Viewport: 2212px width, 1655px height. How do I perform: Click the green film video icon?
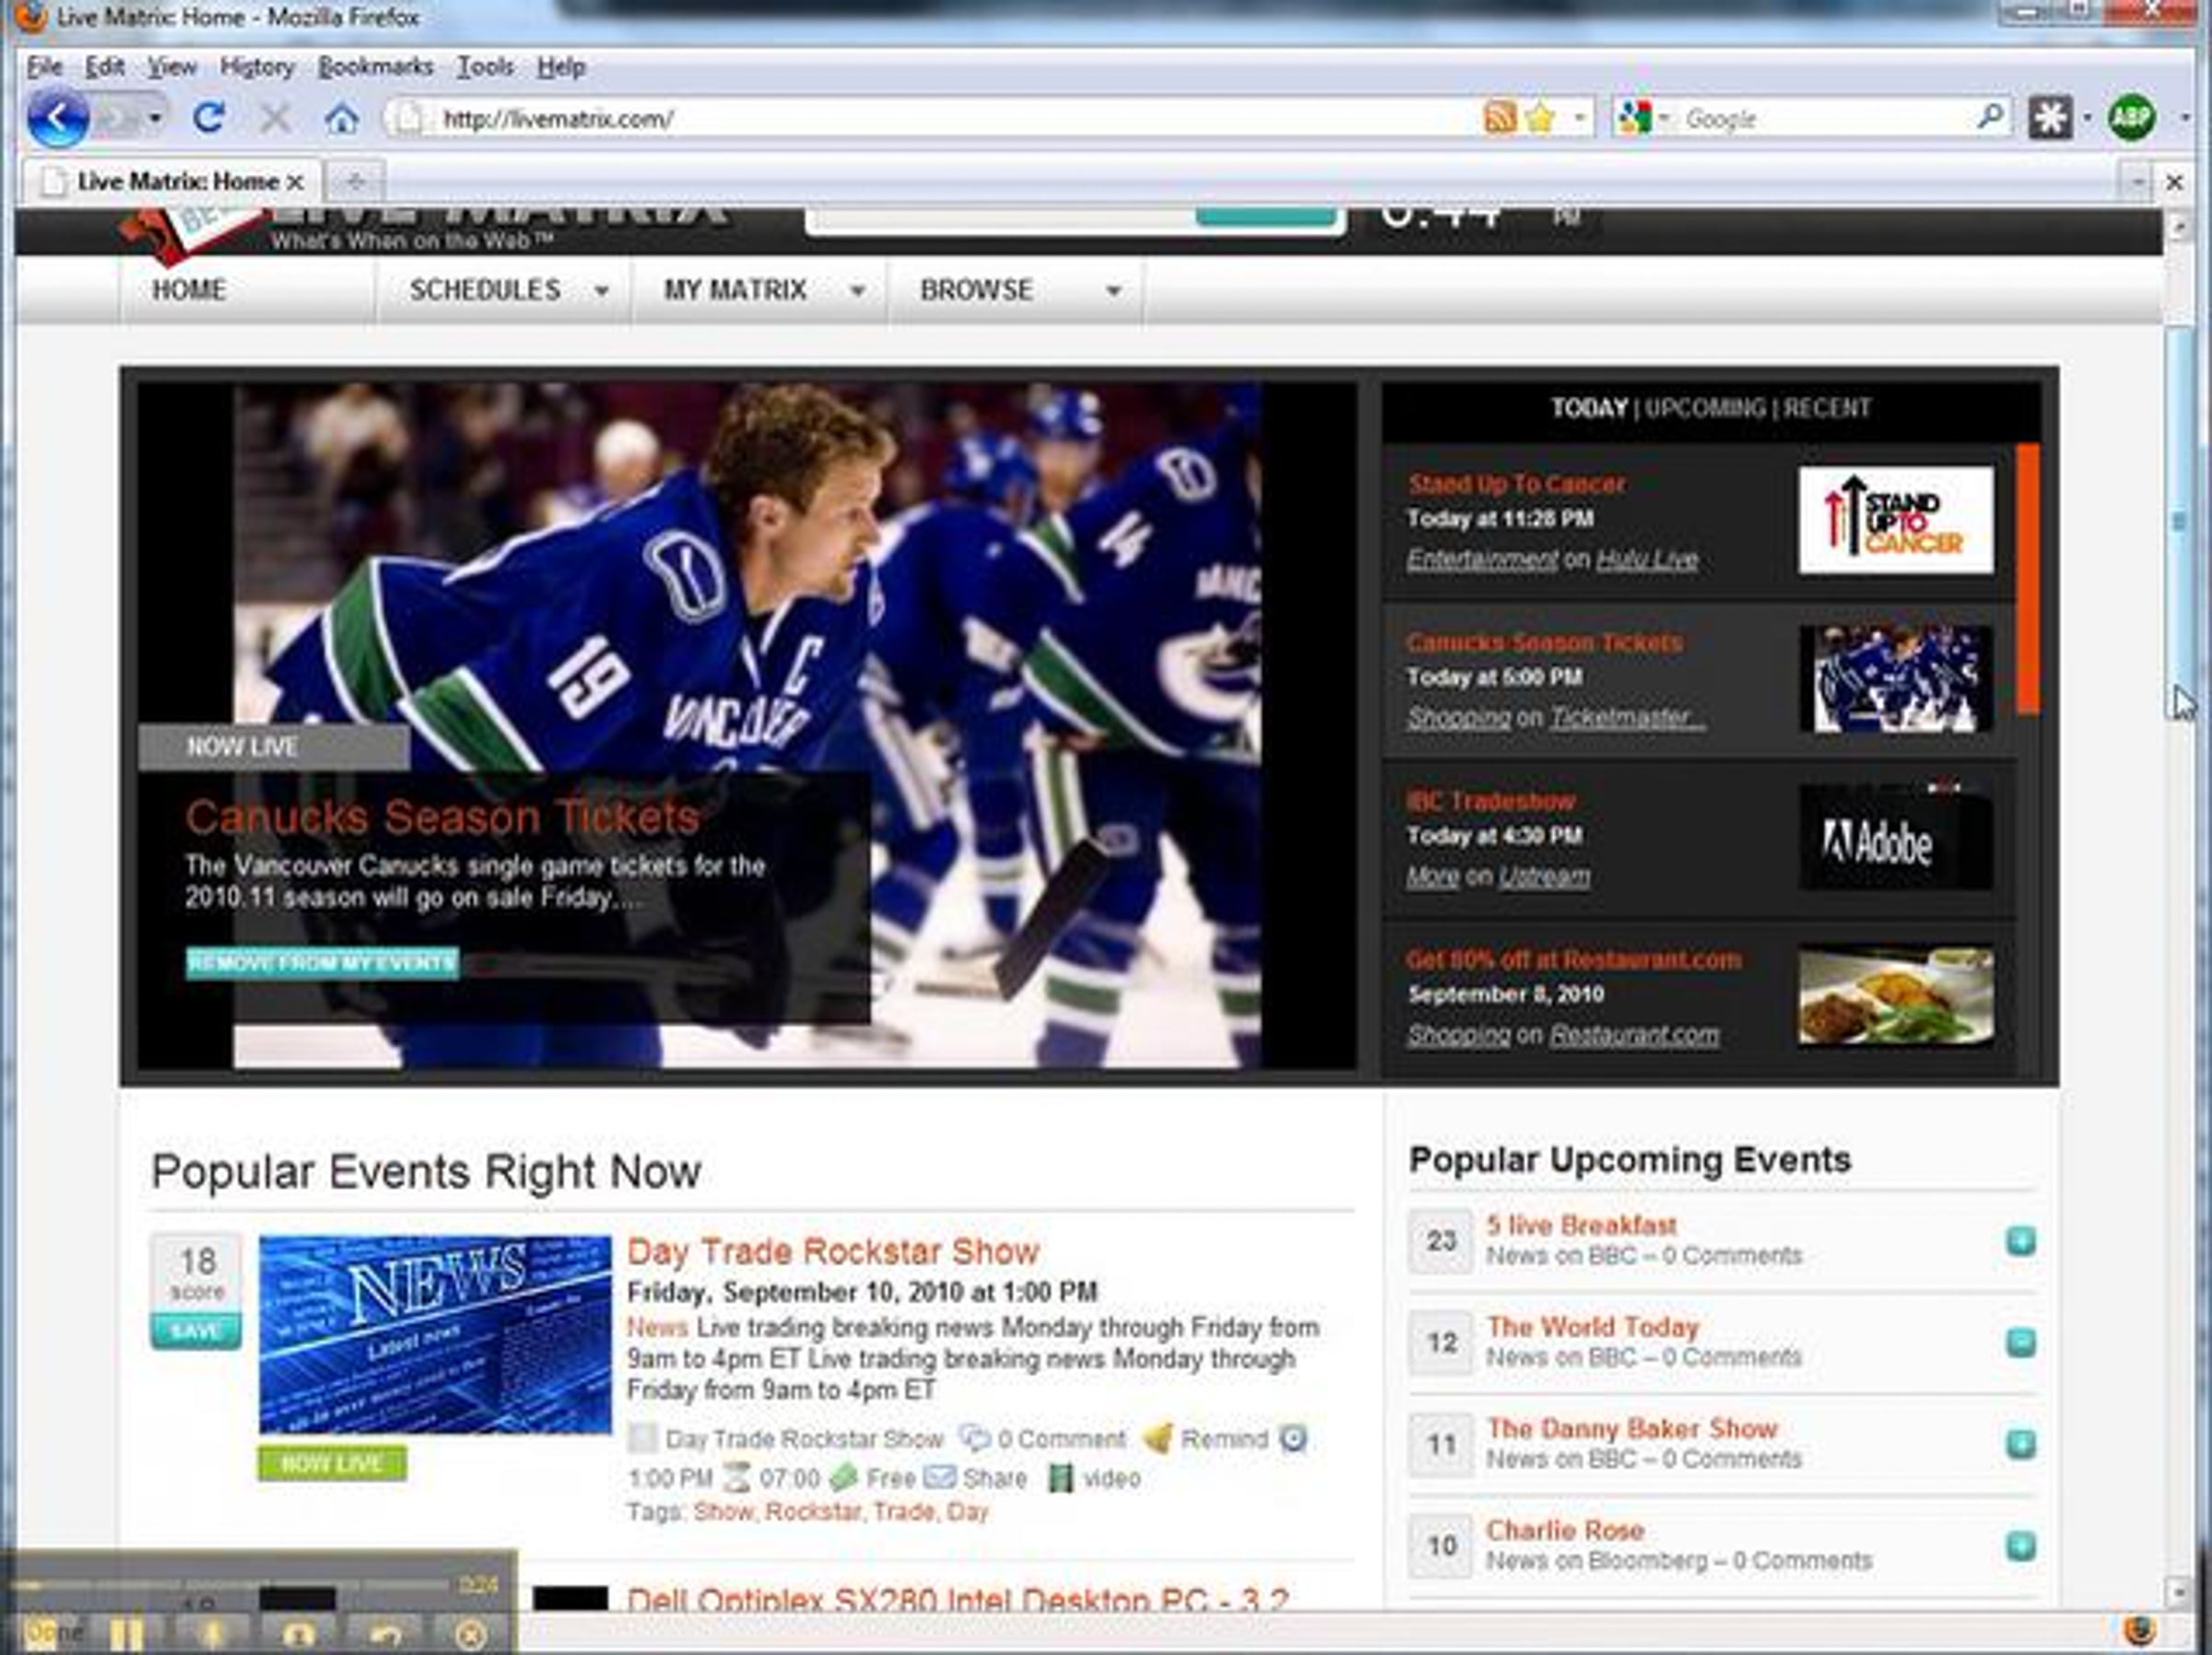pyautogui.click(x=1060, y=1478)
